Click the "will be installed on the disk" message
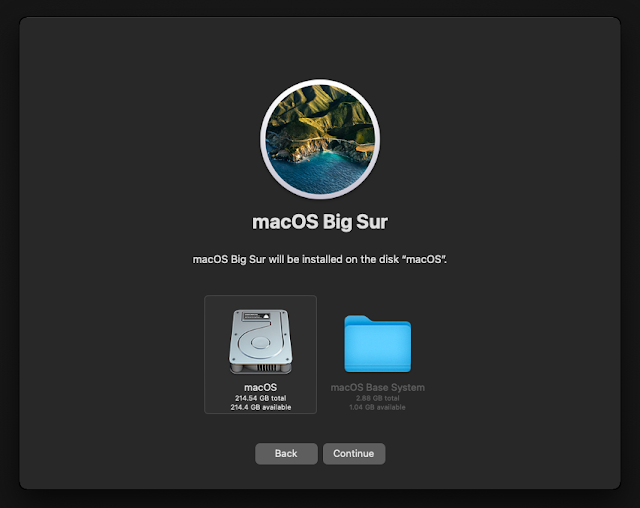Screen dimensions: 640x508 tap(320, 260)
